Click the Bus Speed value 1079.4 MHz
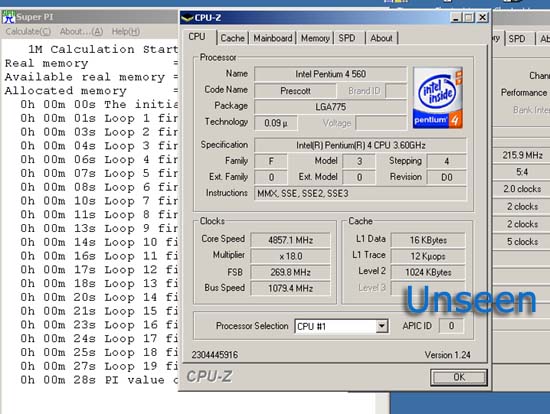The height and width of the screenshot is (414, 550). 290,288
